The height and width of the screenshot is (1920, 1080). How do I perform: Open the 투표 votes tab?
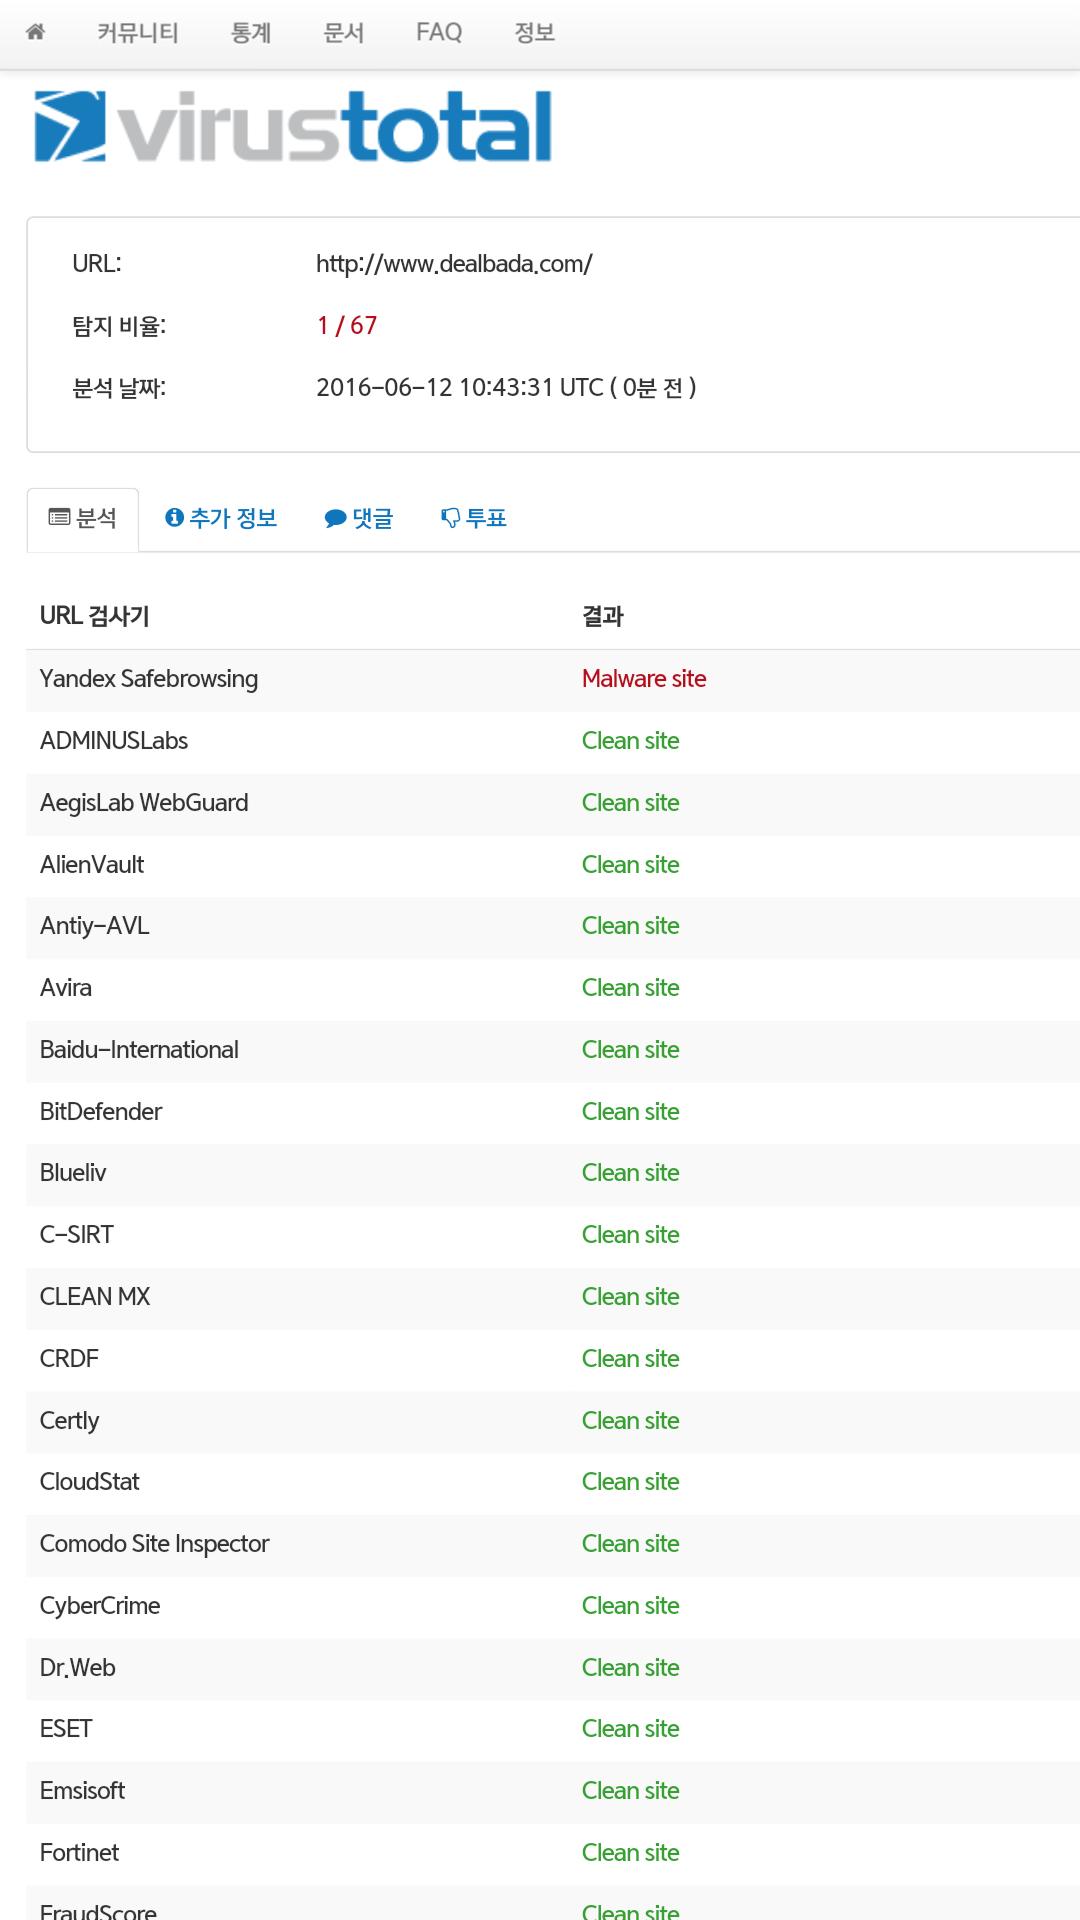474,518
